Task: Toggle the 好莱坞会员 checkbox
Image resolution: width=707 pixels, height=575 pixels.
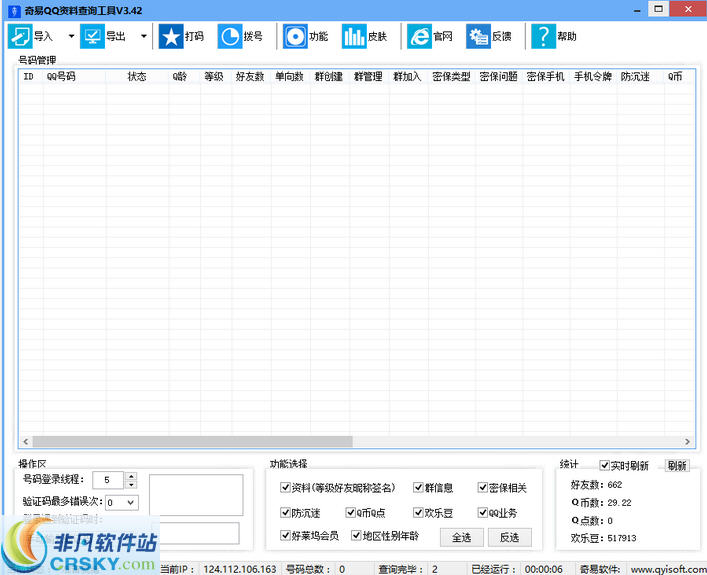Action: 285,535
